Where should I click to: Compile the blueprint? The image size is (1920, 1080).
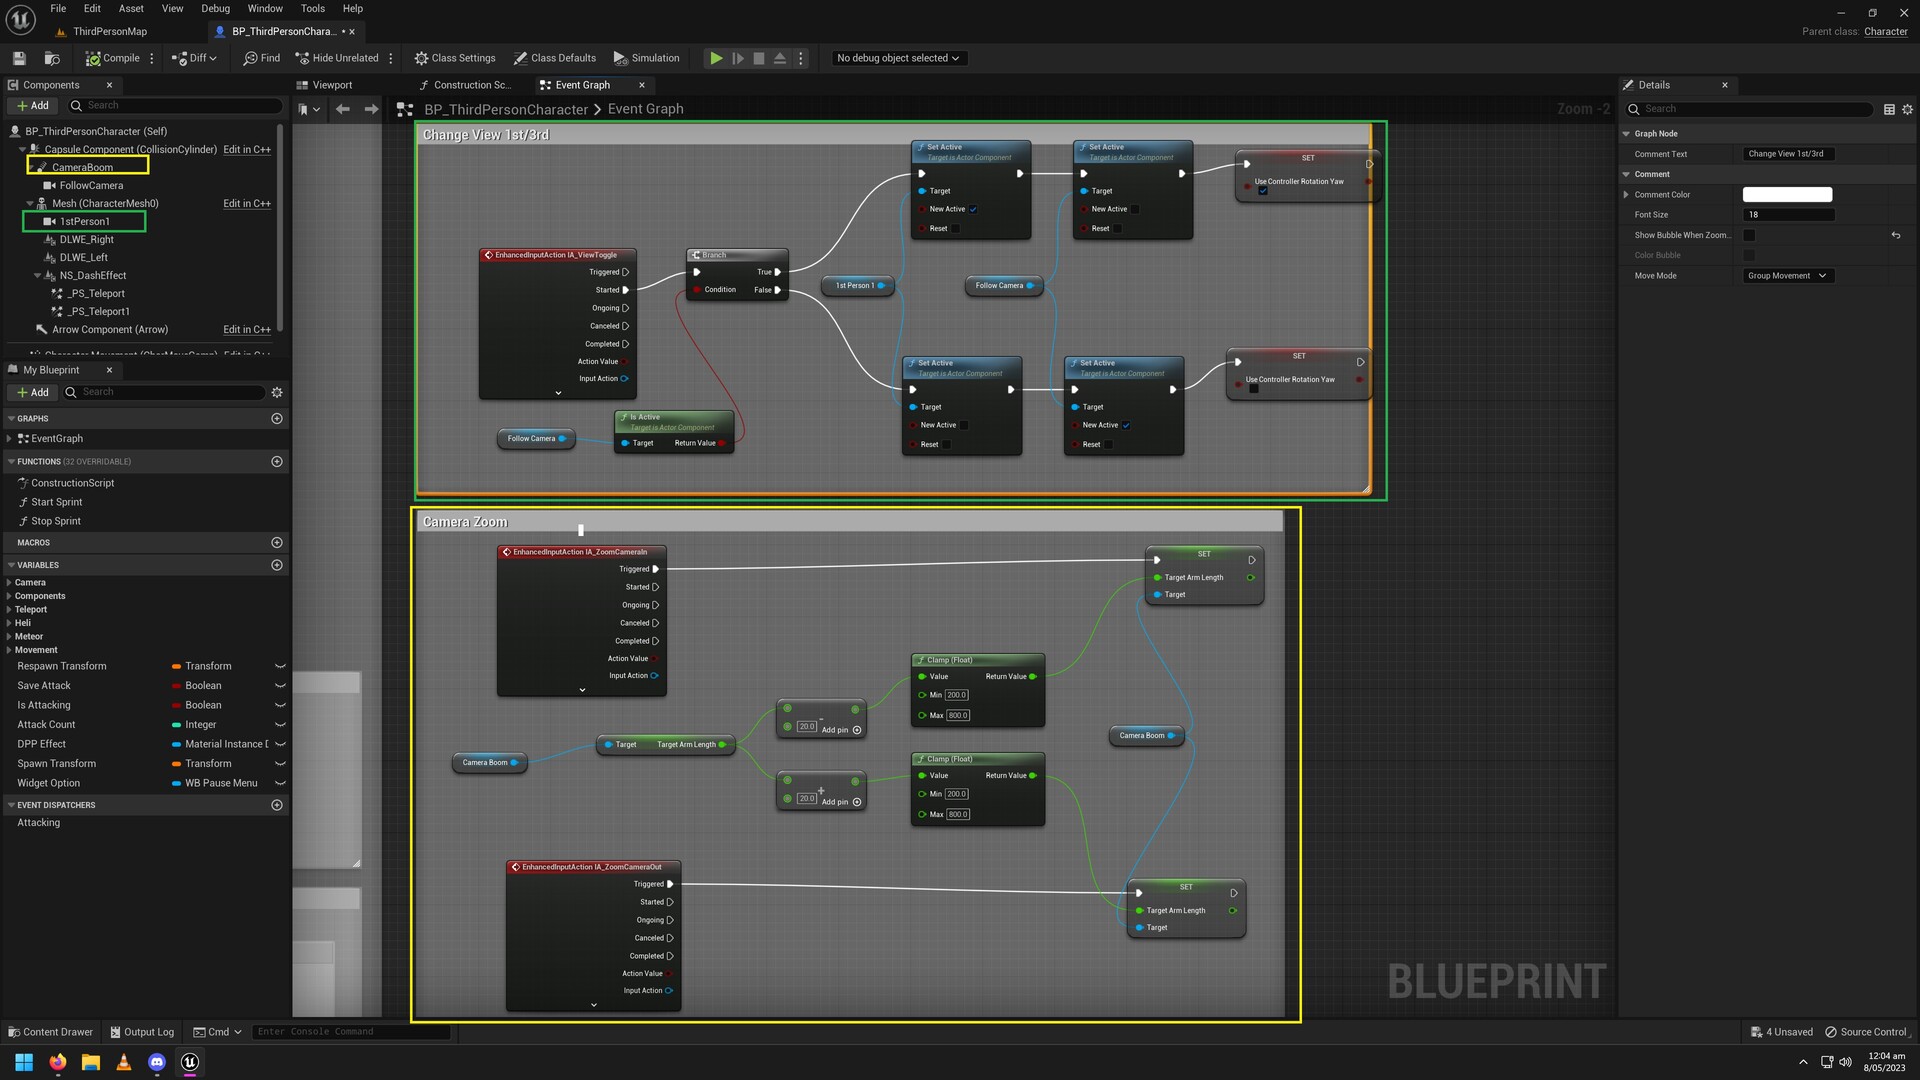[113, 57]
